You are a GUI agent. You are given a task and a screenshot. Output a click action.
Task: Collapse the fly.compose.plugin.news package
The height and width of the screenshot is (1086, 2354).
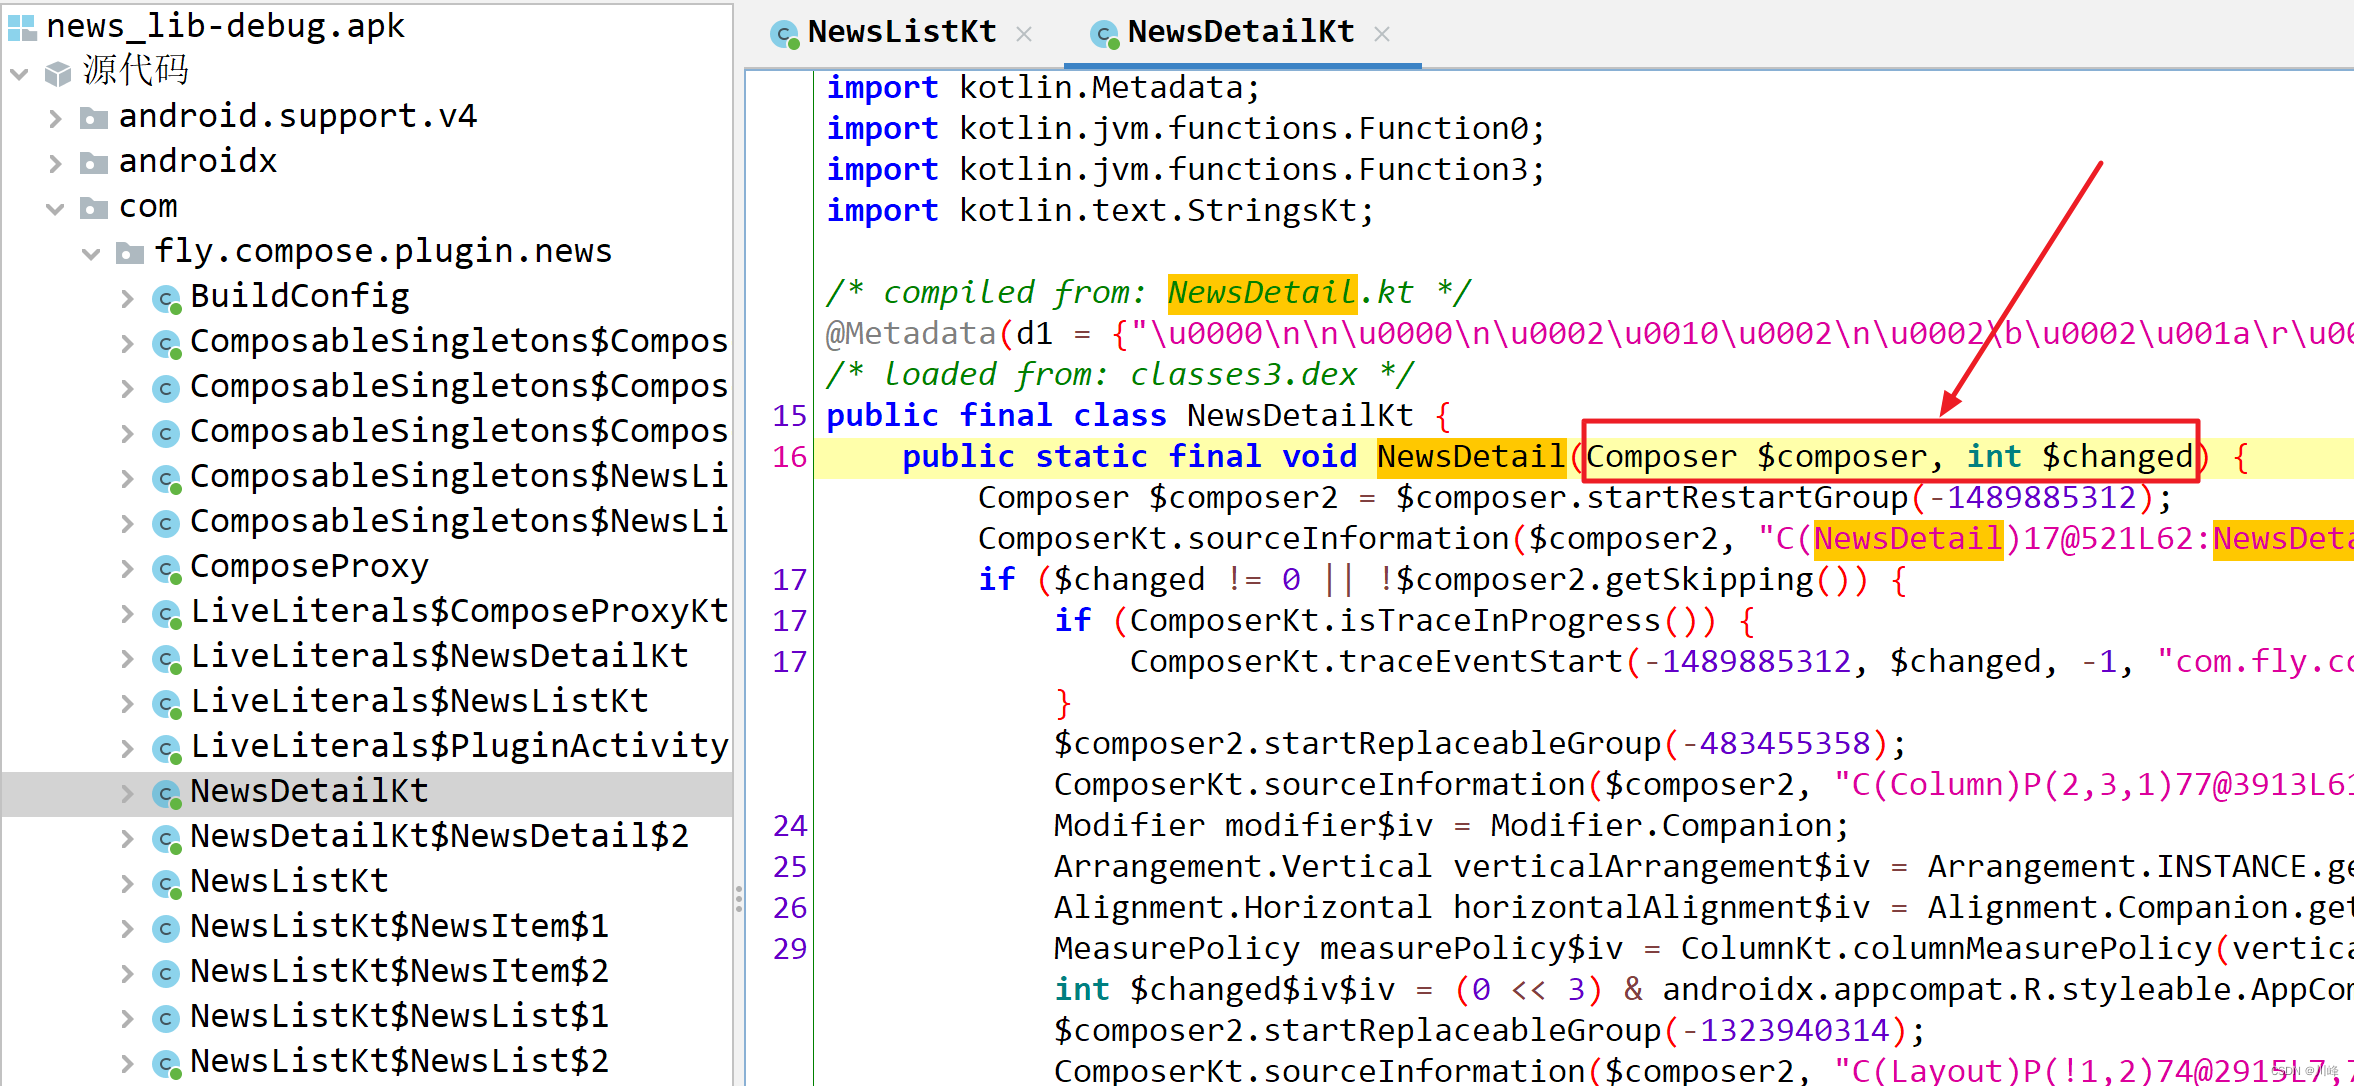pos(91,253)
